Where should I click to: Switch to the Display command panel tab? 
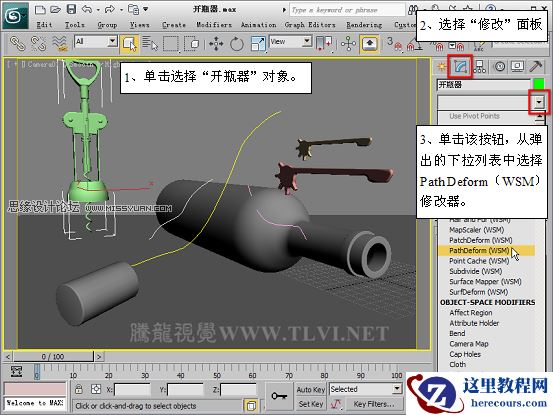tap(517, 66)
